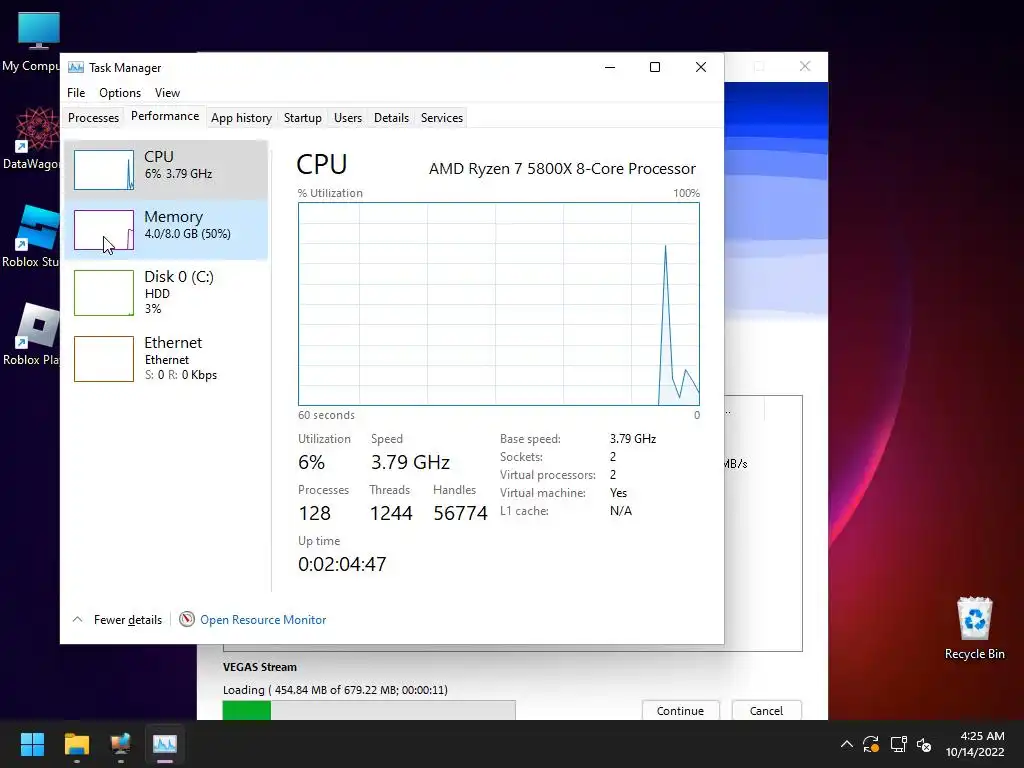Switch to the Details tab
Image resolution: width=1024 pixels, height=768 pixels.
pyautogui.click(x=391, y=118)
